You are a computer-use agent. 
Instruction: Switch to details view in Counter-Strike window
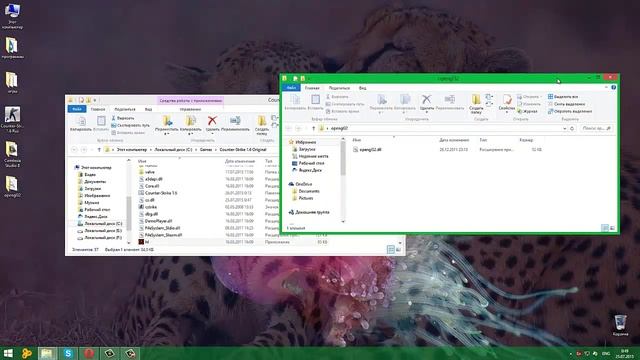pyautogui.click(x=391, y=249)
